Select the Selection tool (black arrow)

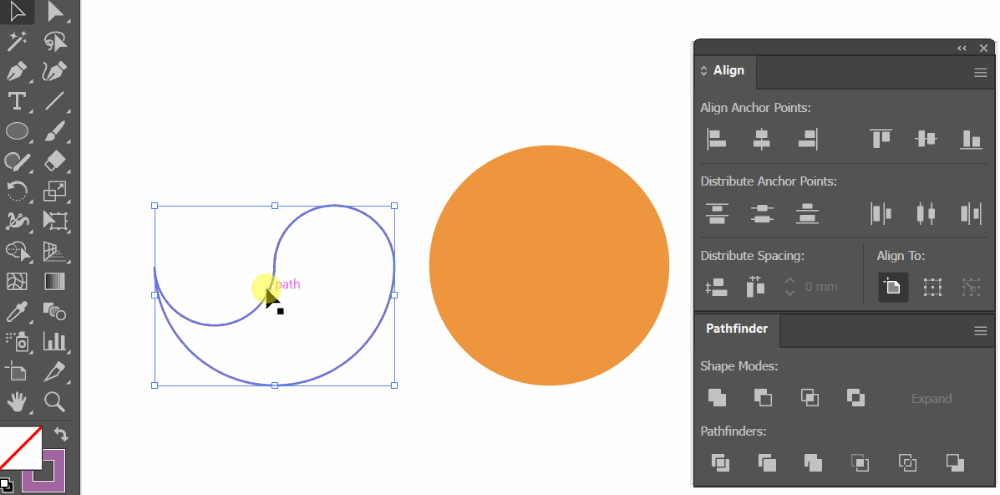[x=17, y=13]
